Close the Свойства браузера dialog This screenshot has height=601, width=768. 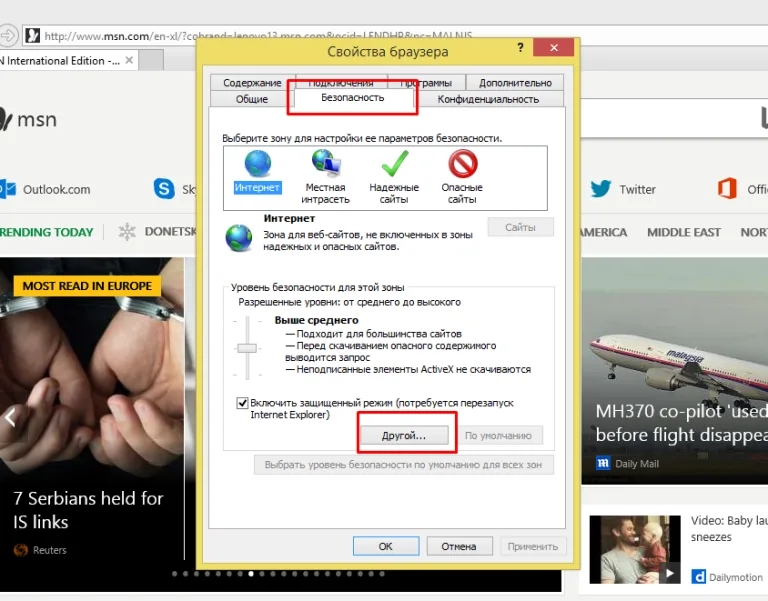554,48
